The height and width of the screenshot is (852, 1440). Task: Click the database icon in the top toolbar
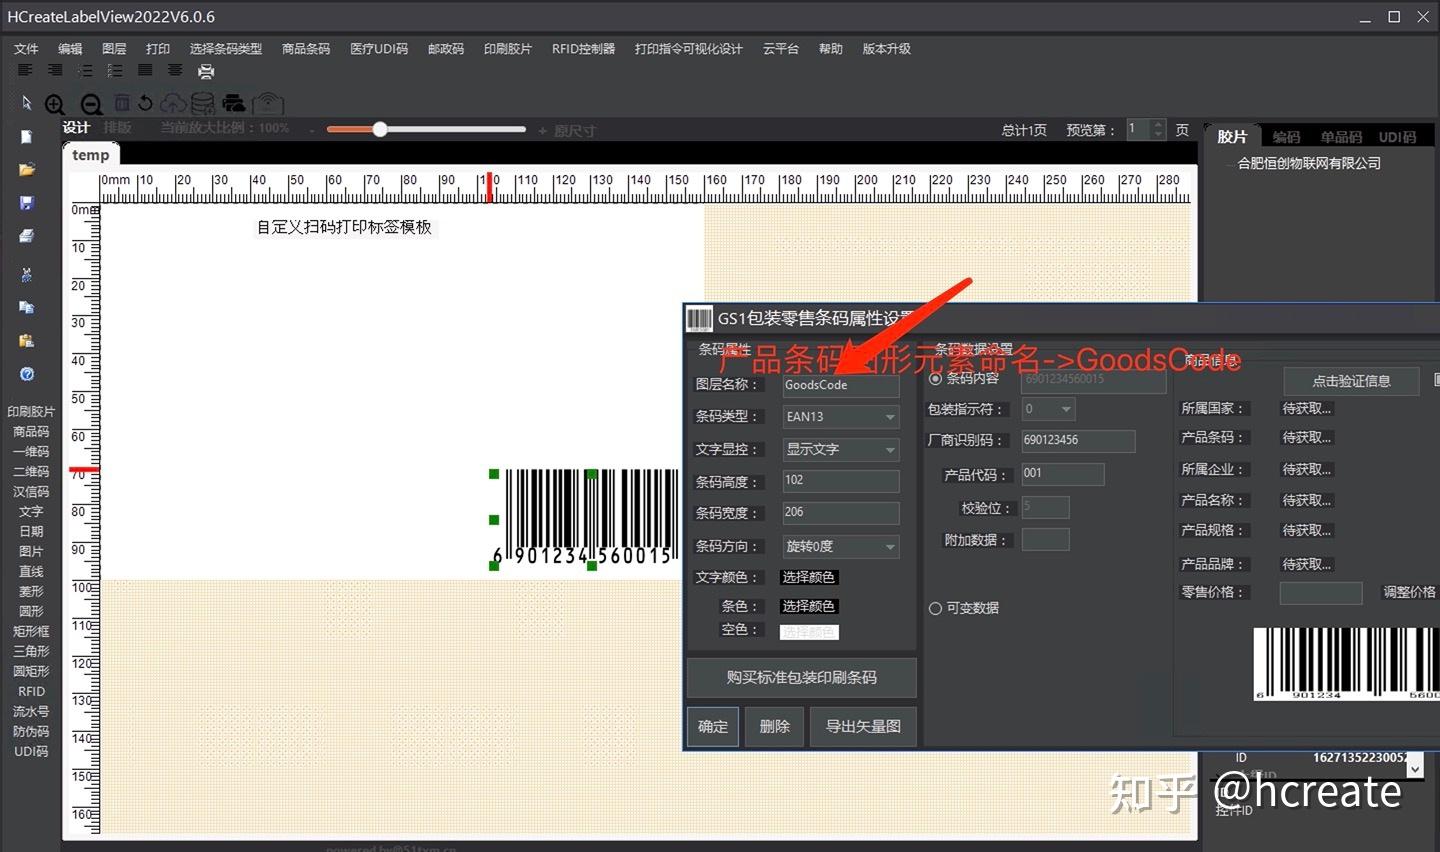201,103
